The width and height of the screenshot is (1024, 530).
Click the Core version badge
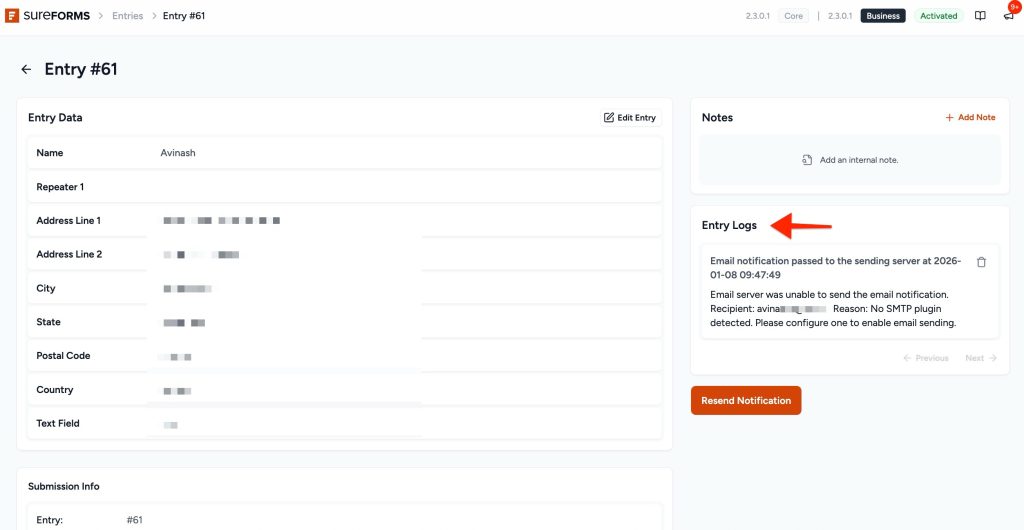point(793,16)
